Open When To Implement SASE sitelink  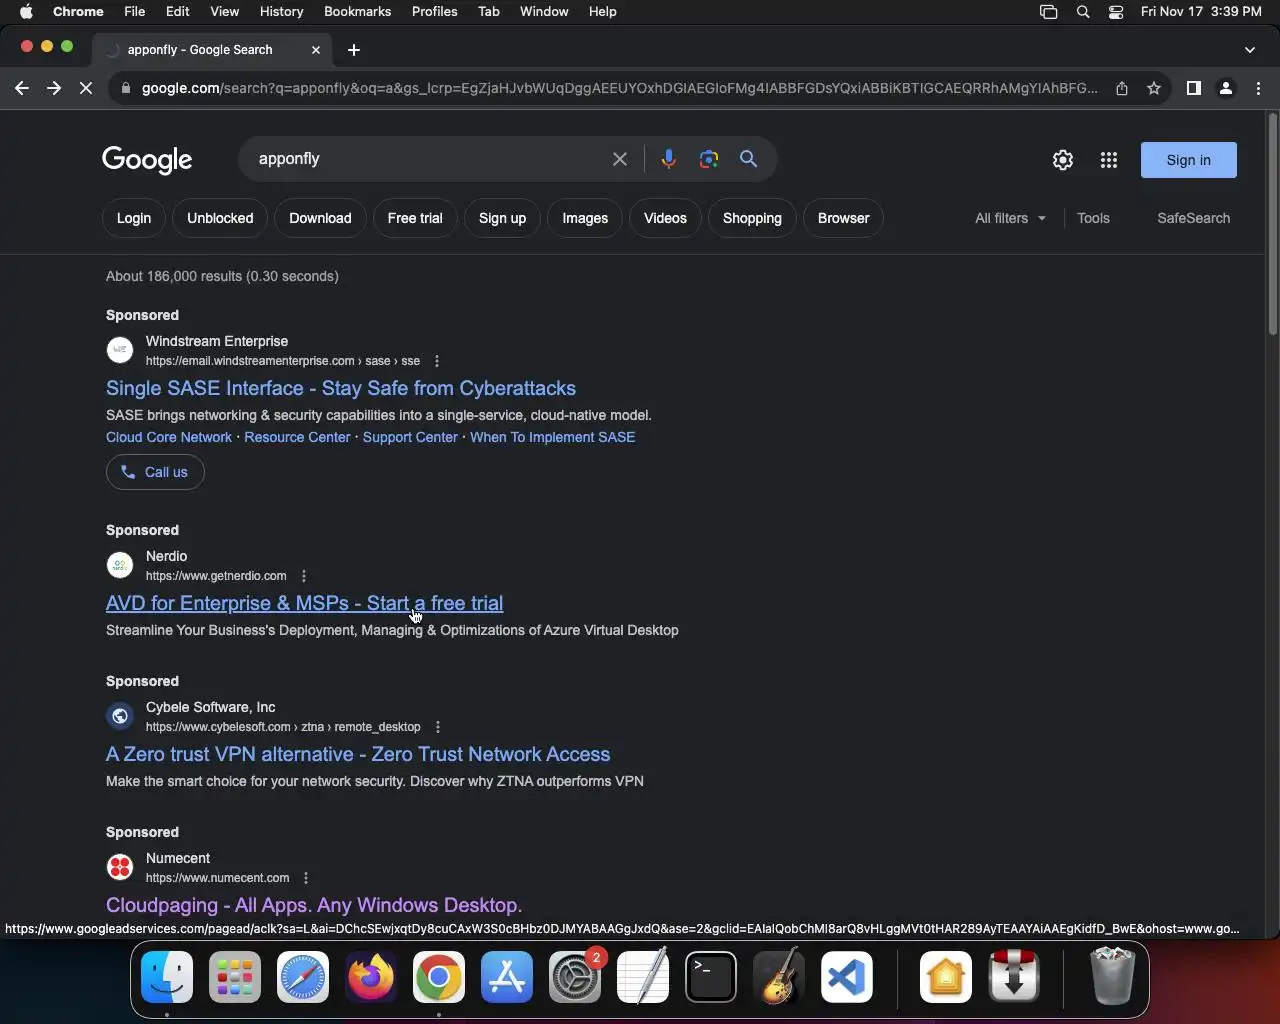[x=552, y=437]
